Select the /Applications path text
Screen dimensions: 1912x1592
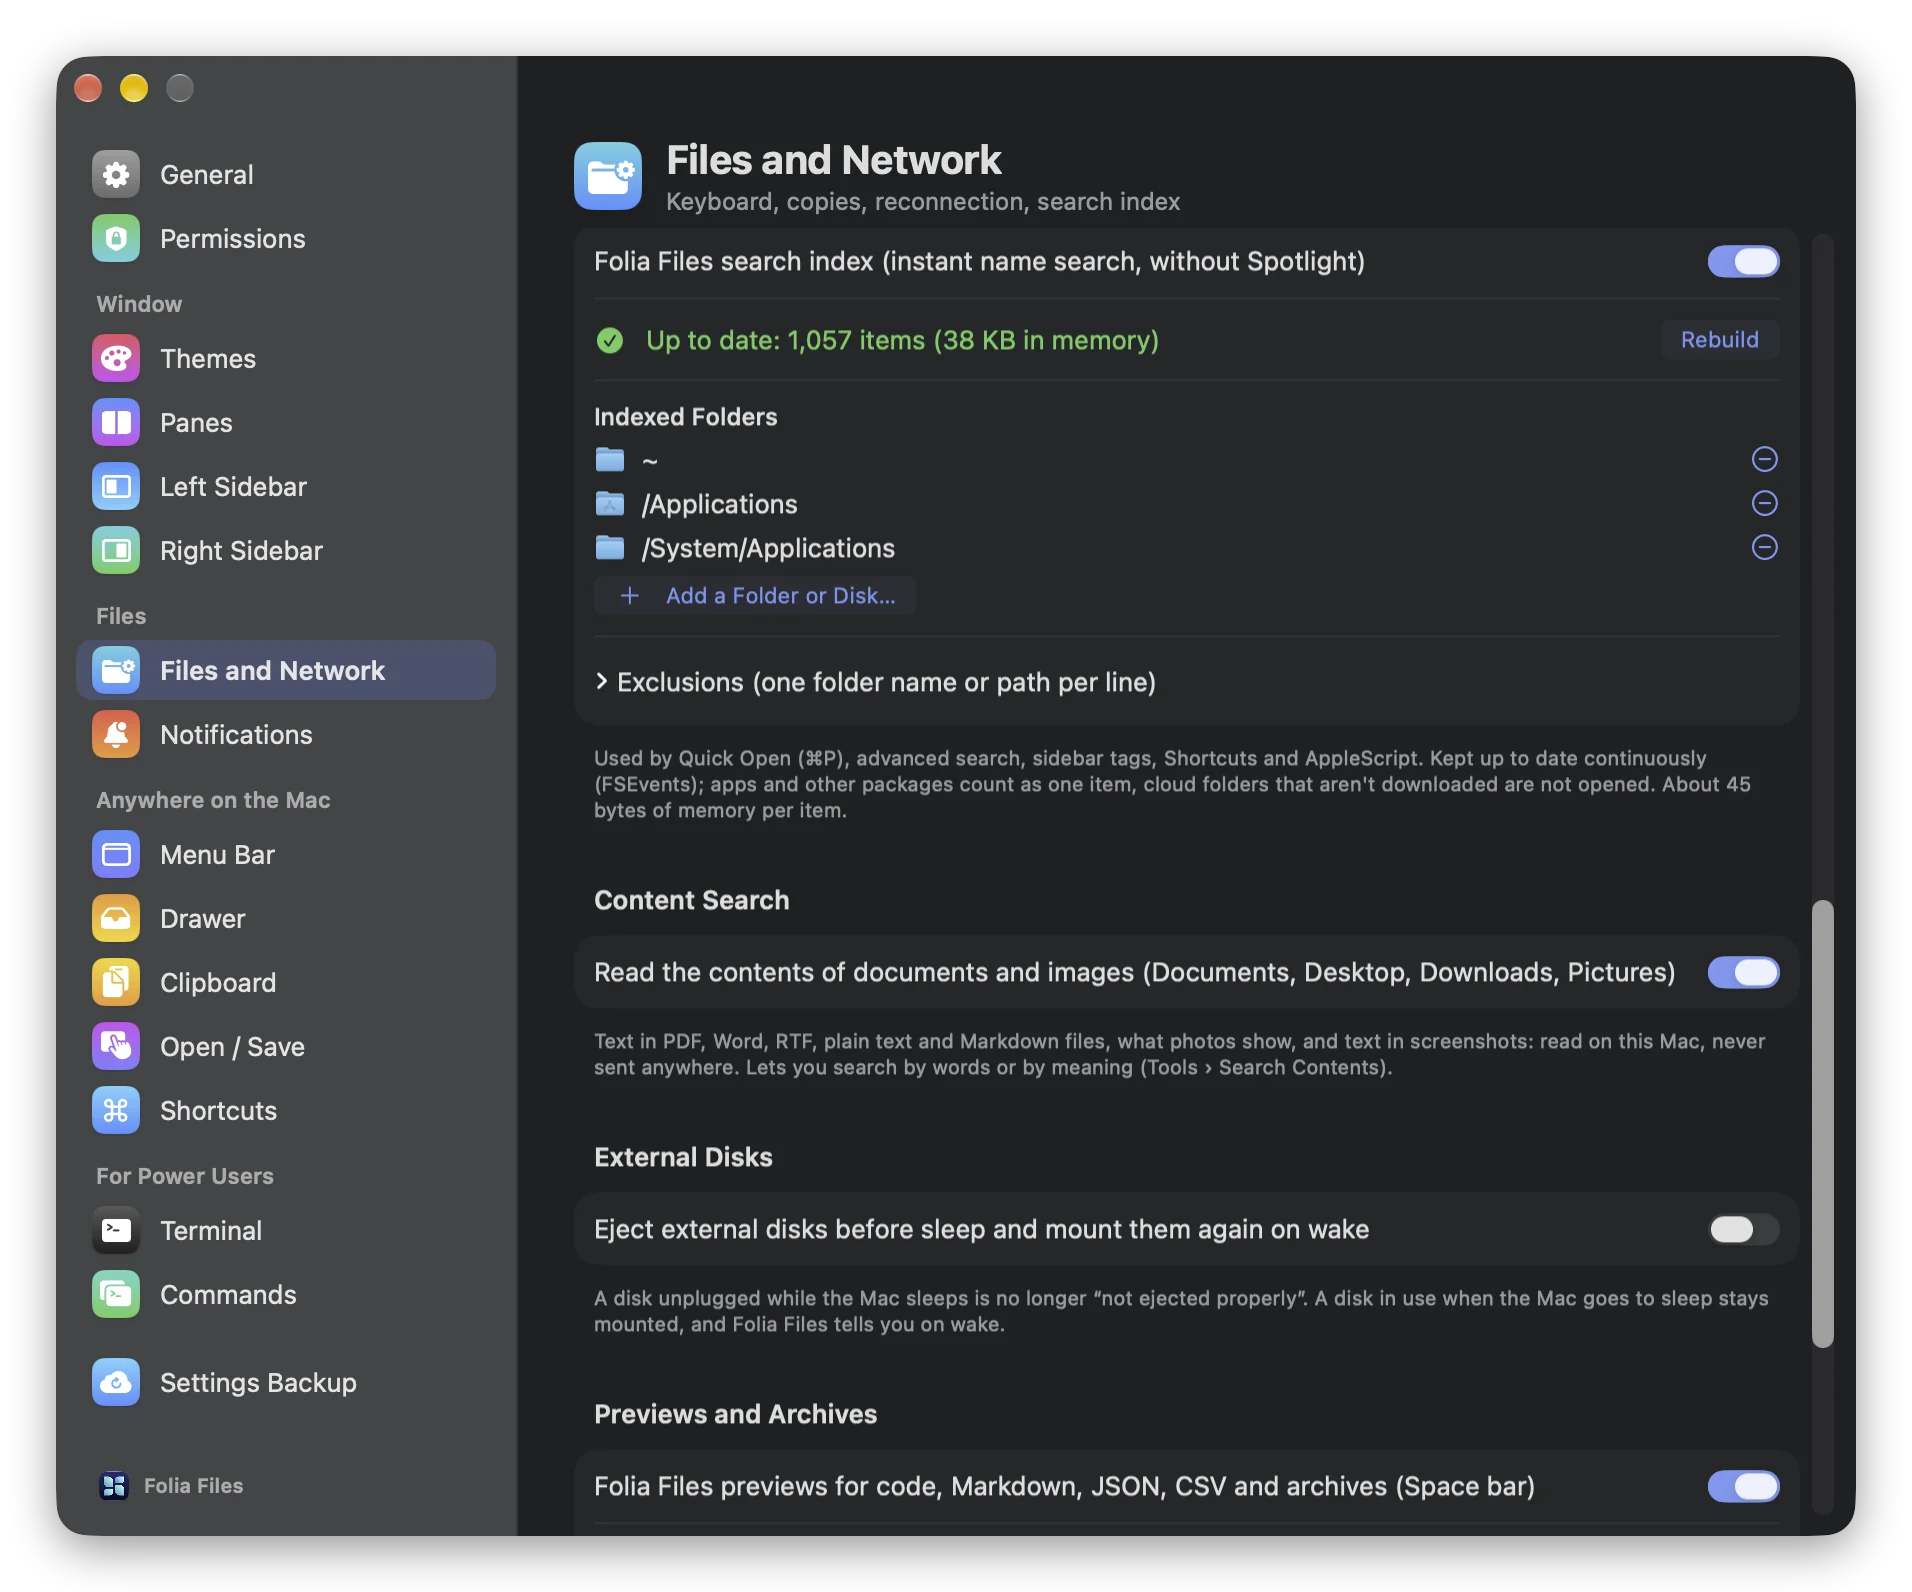720,505
